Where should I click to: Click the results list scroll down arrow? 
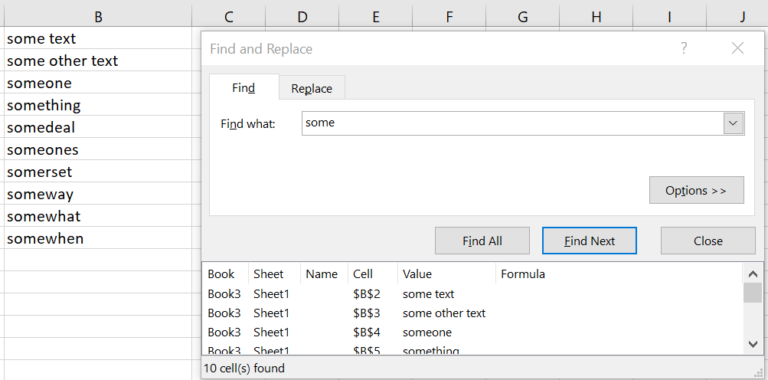(753, 344)
